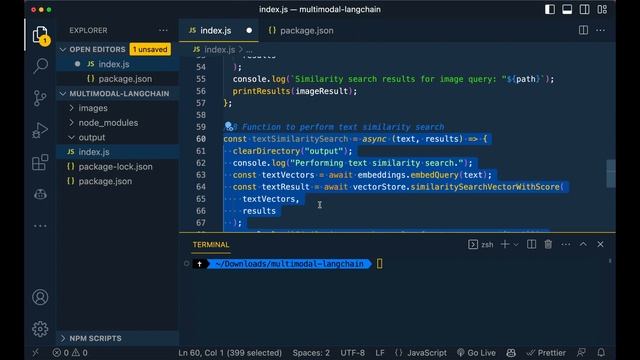This screenshot has width=640, height=360.
Task: Click index.js breadcrumb above the editor
Action: tap(220, 49)
